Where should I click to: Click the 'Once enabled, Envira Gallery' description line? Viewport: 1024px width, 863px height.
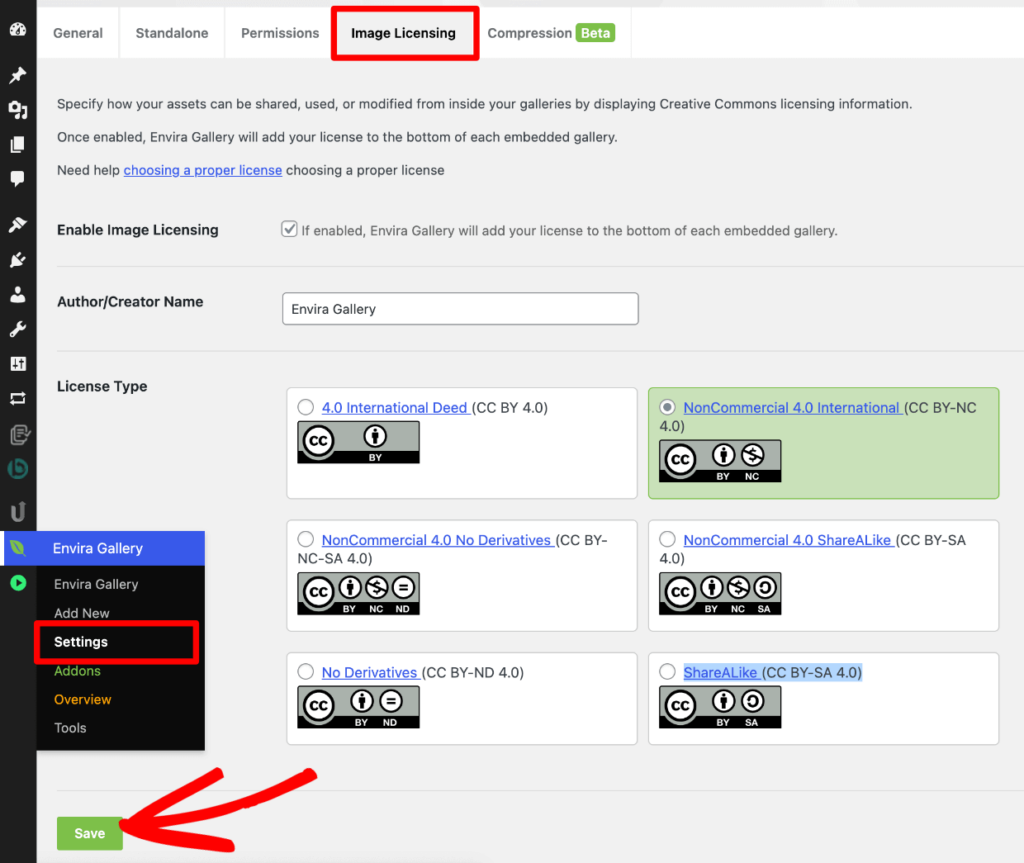tap(337, 137)
